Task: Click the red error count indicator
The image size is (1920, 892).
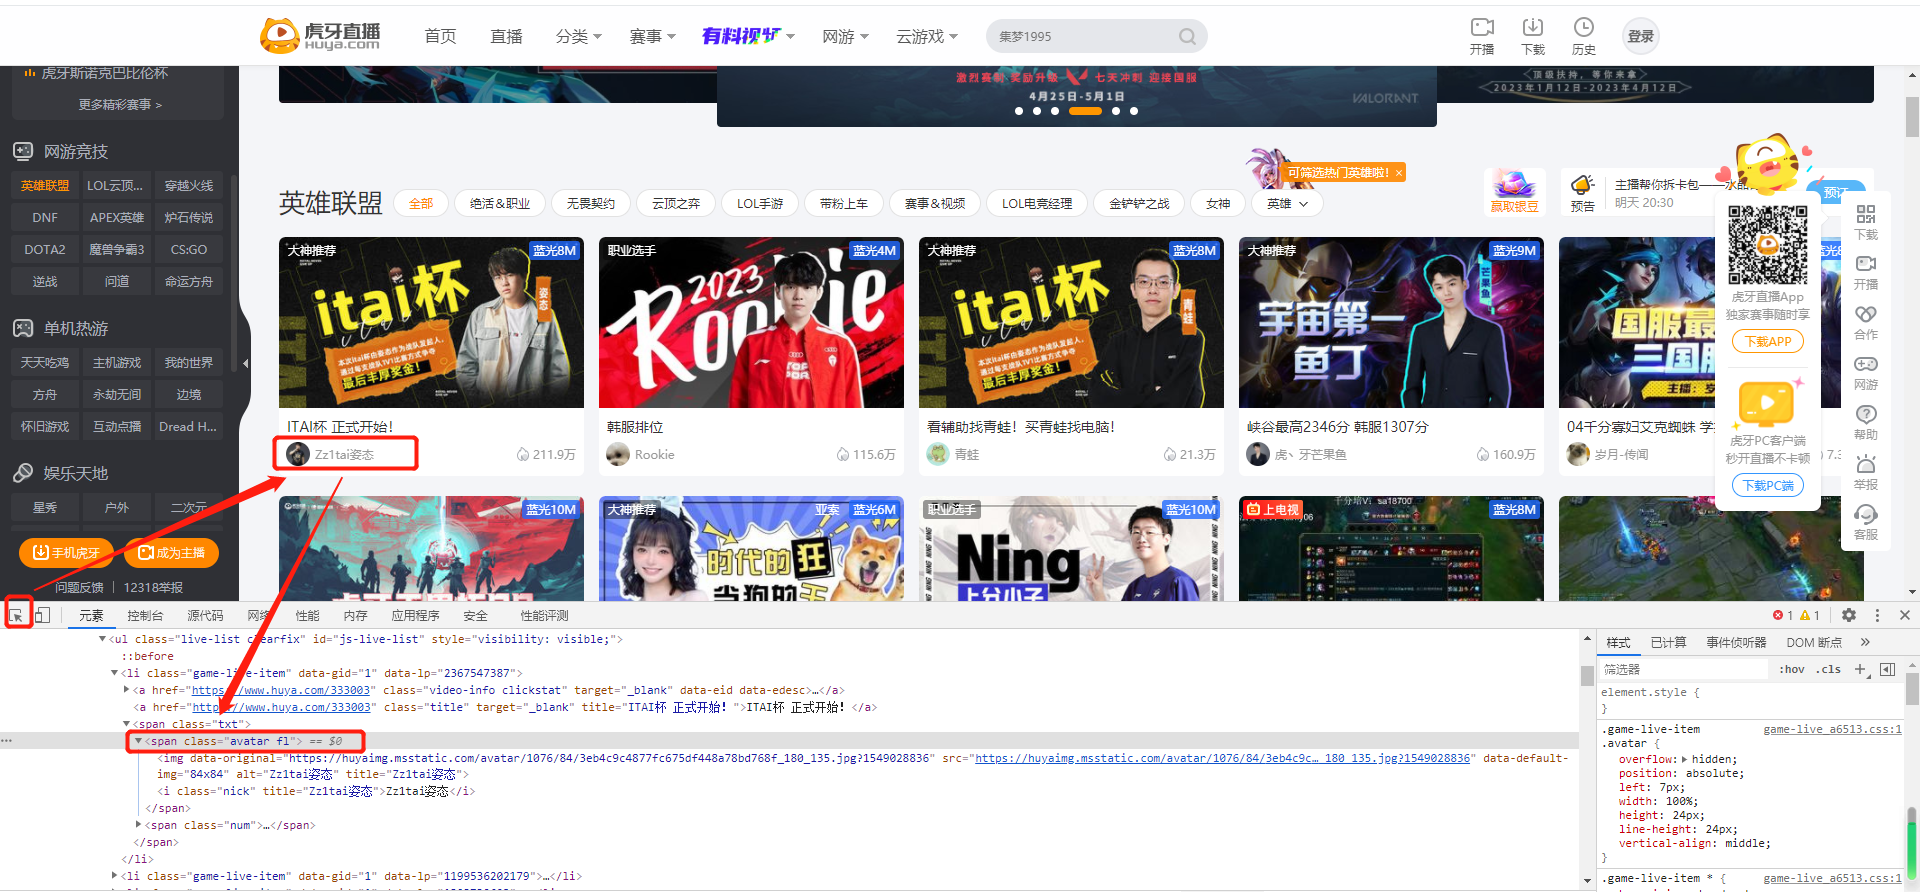Action: (1783, 615)
